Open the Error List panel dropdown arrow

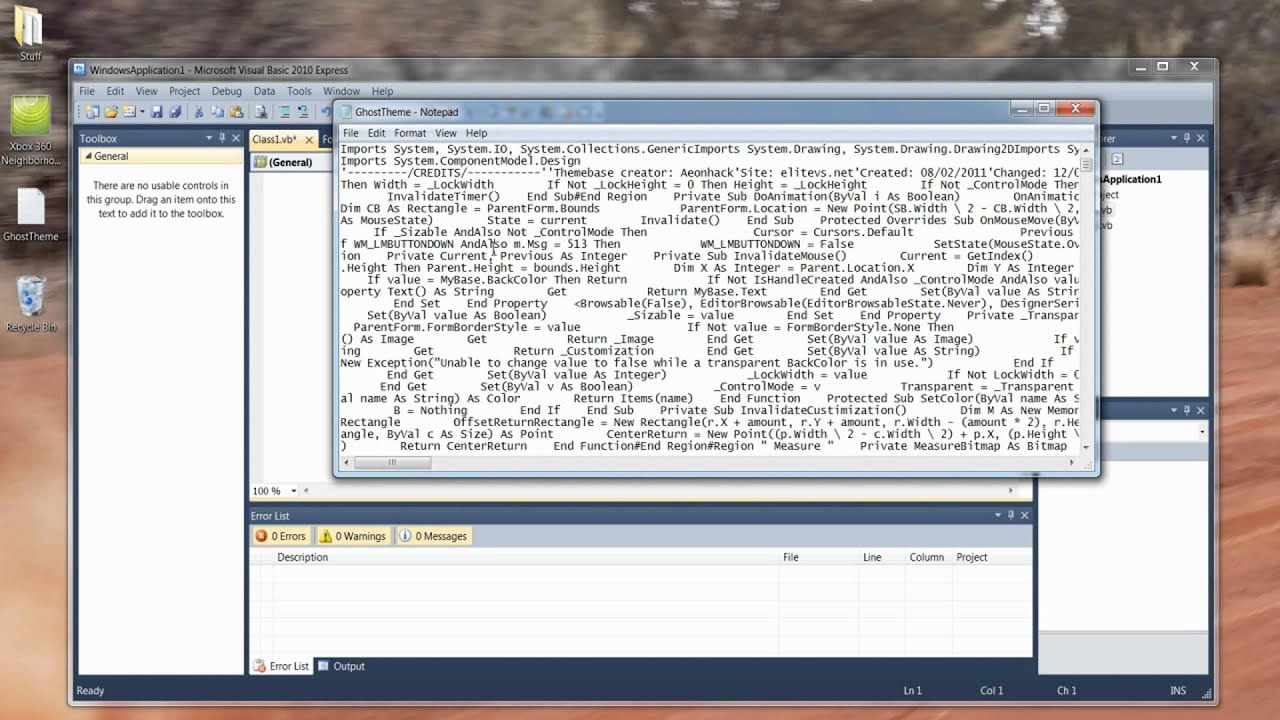point(997,515)
